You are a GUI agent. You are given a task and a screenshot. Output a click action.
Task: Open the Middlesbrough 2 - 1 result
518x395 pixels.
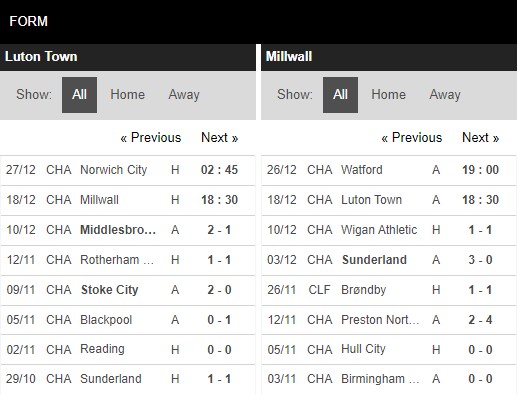pos(219,230)
